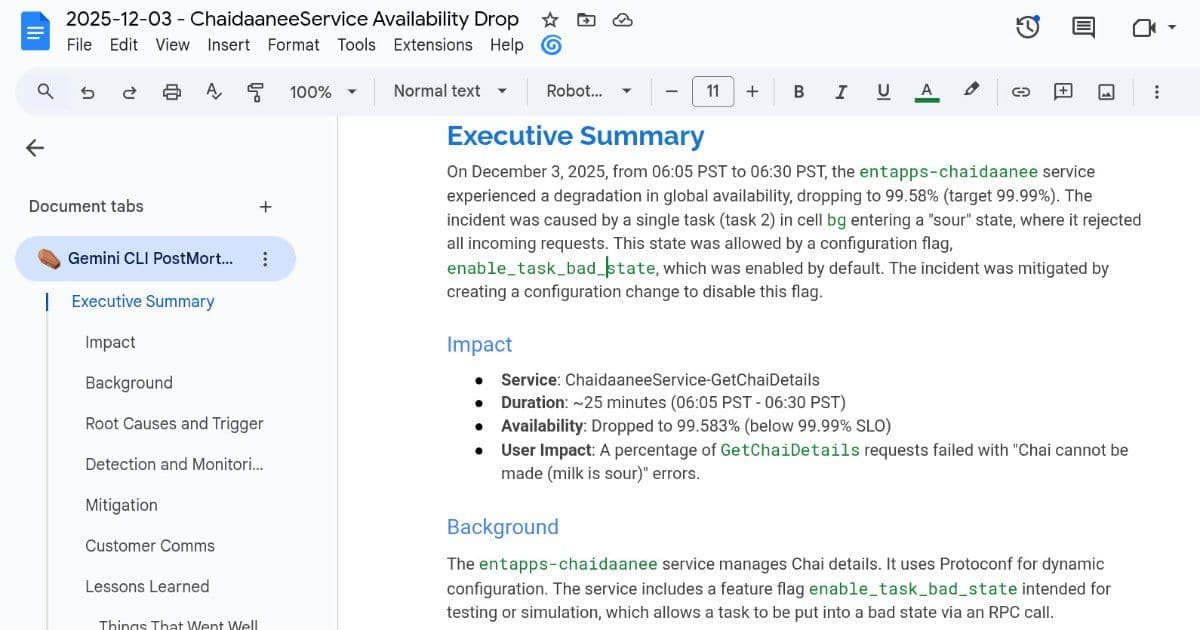The width and height of the screenshot is (1200, 630).
Task: Insert an image using the toolbar icon
Action: (x=1105, y=91)
